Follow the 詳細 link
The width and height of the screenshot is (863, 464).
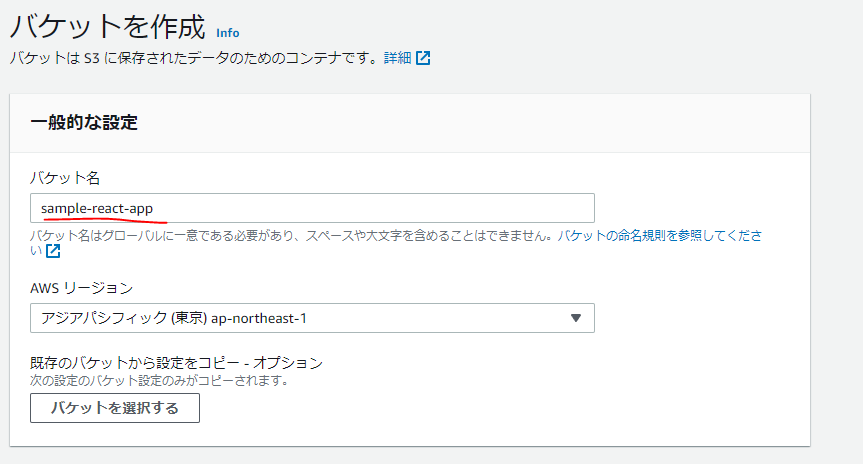pyautogui.click(x=397, y=58)
